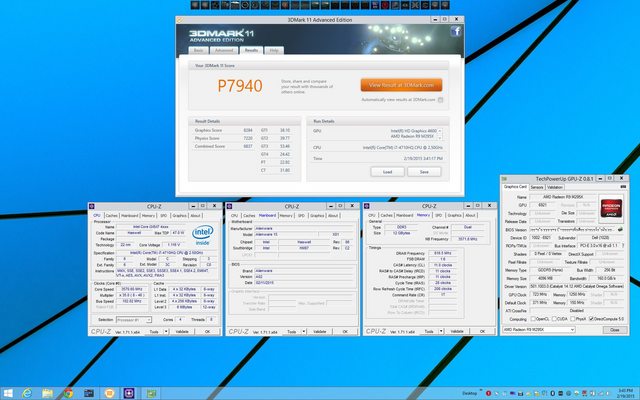Image resolution: width=640 pixels, height=400 pixels.
Task: Expand Tools arrow in CPU-Z CPU window
Action: click(166, 331)
